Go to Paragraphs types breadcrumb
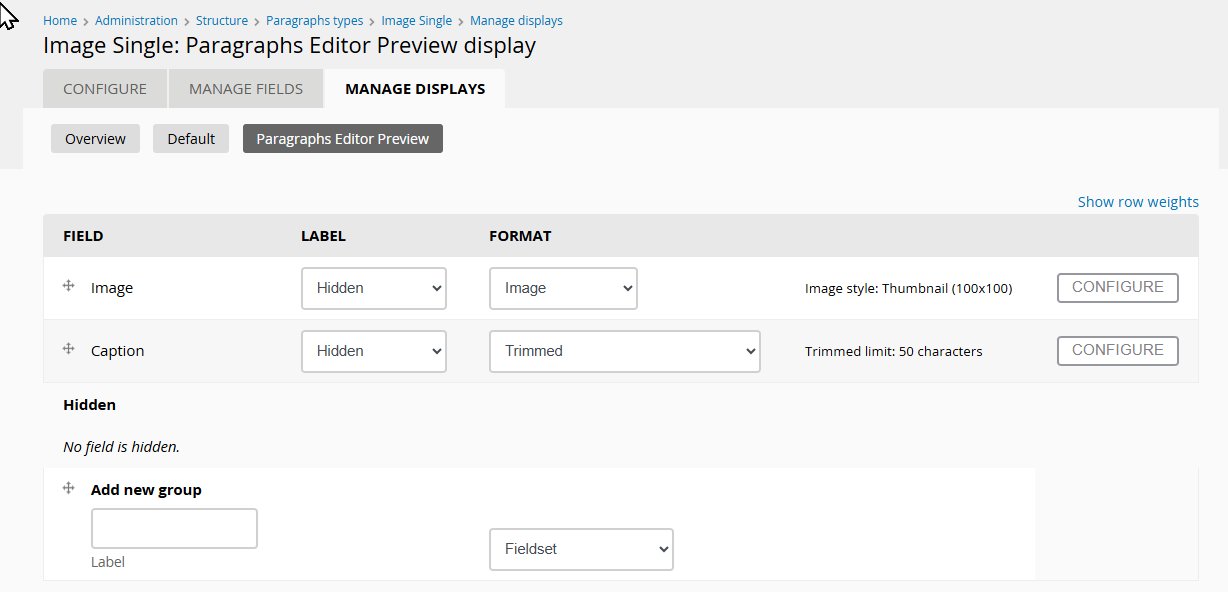 [314, 21]
